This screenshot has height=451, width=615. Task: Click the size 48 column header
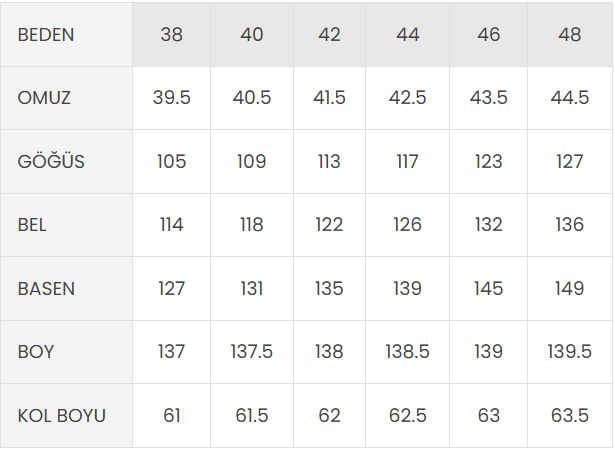pos(569,35)
